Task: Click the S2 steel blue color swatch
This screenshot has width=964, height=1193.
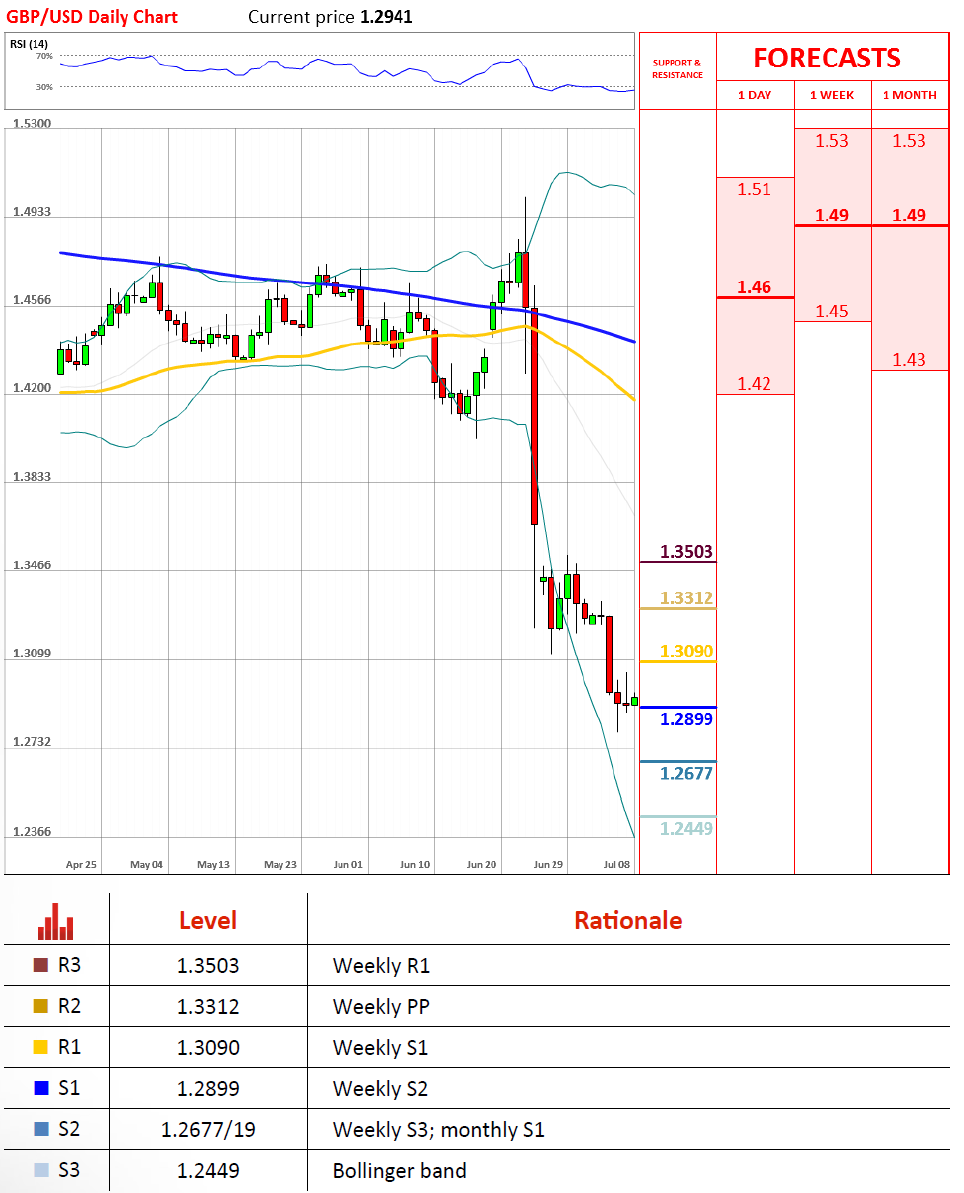Action: tap(41, 1129)
